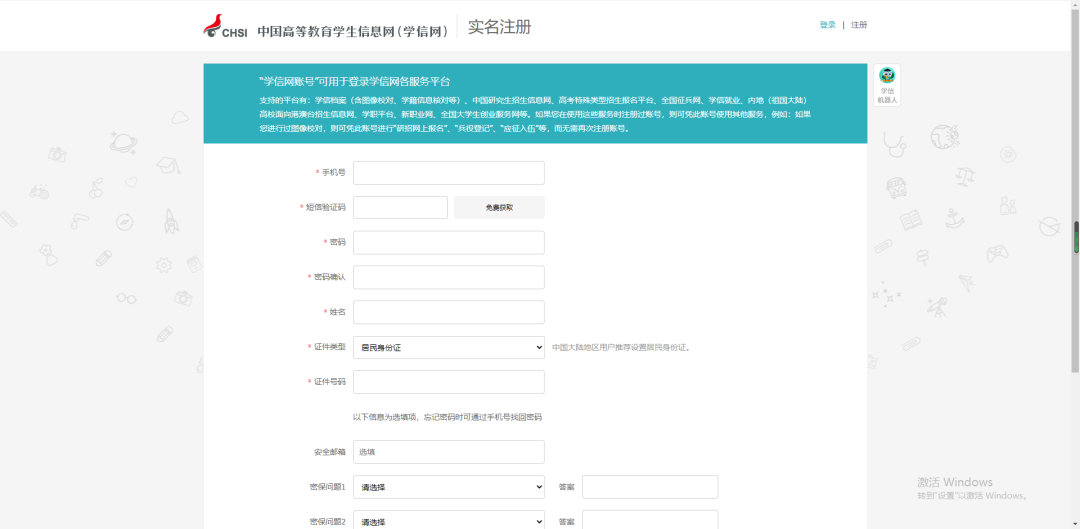Click the 免费获取 verification code button
Screen dimensions: 1080x529
pyautogui.click(x=499, y=207)
